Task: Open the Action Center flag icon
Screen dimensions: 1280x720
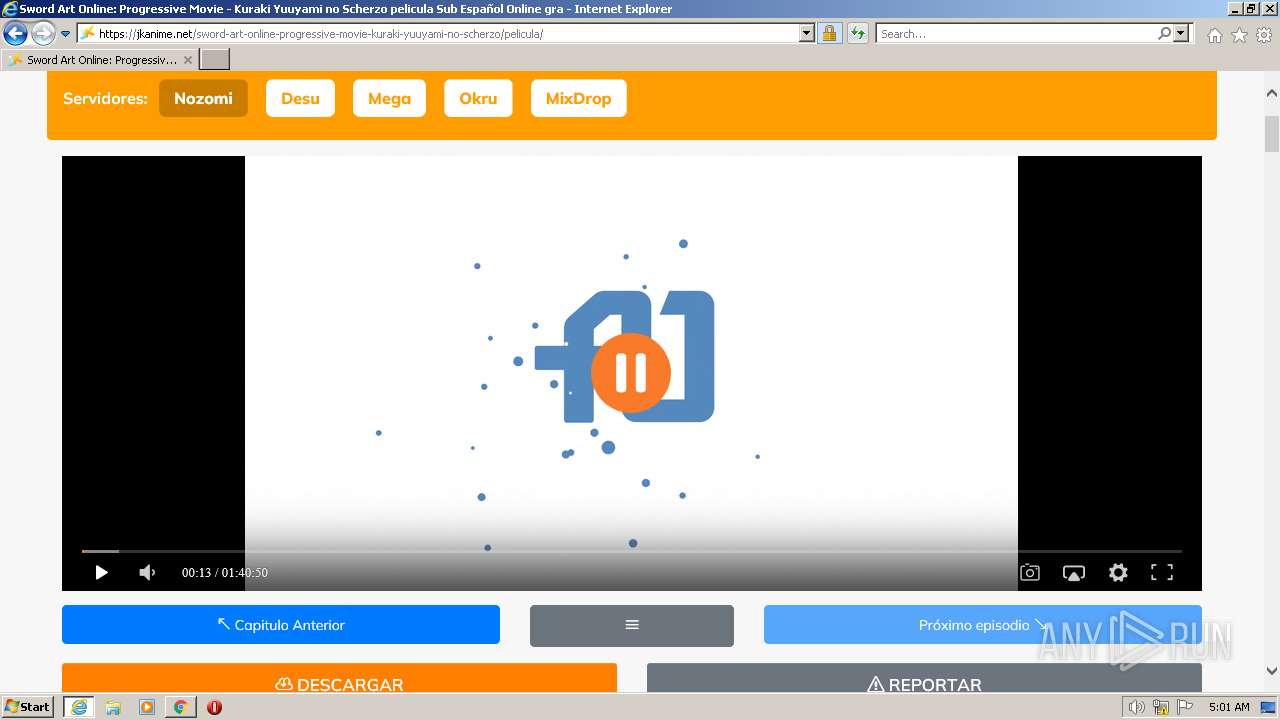Action: click(1185, 707)
